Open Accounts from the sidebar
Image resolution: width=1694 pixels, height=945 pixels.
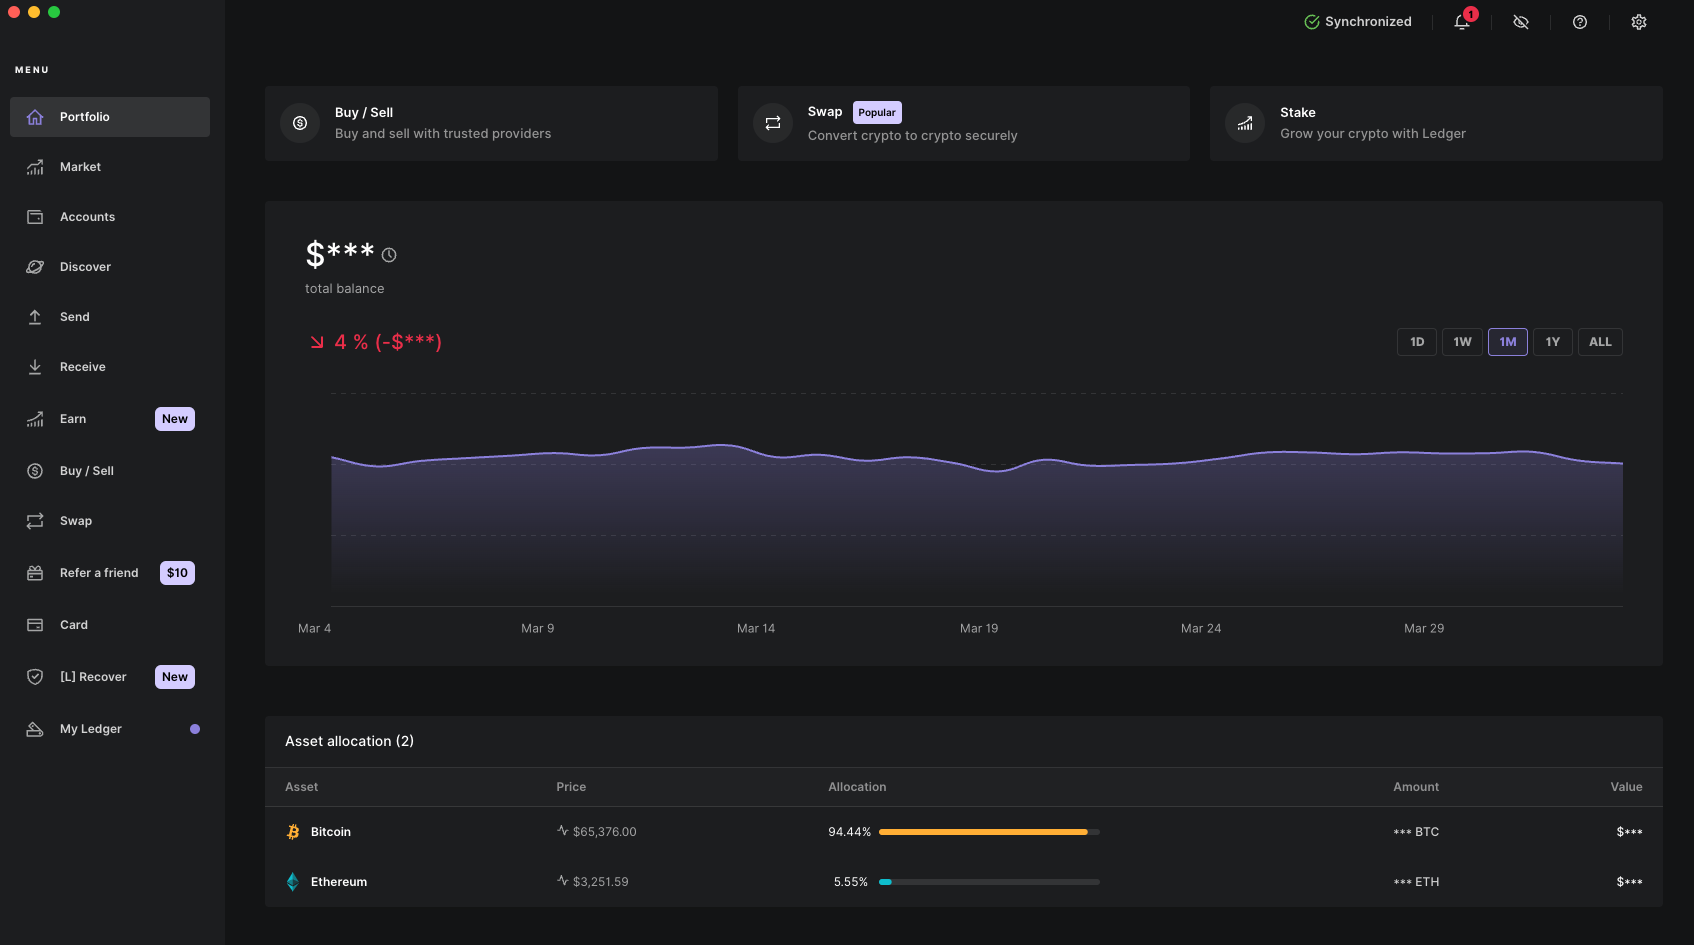click(x=110, y=217)
